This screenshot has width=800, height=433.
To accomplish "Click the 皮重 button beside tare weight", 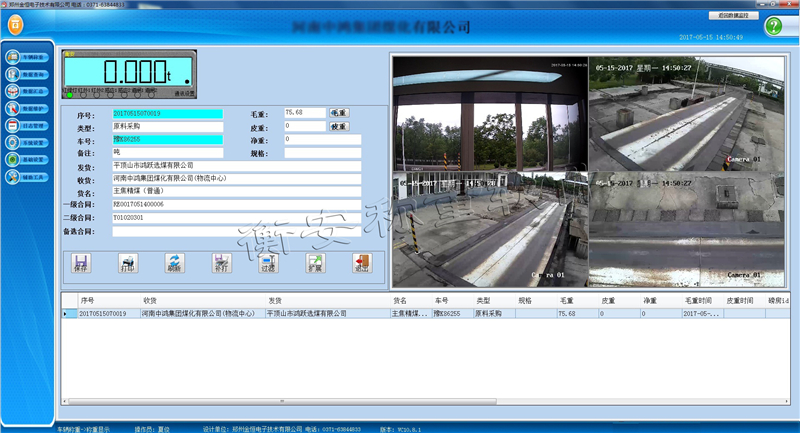I will (339, 127).
